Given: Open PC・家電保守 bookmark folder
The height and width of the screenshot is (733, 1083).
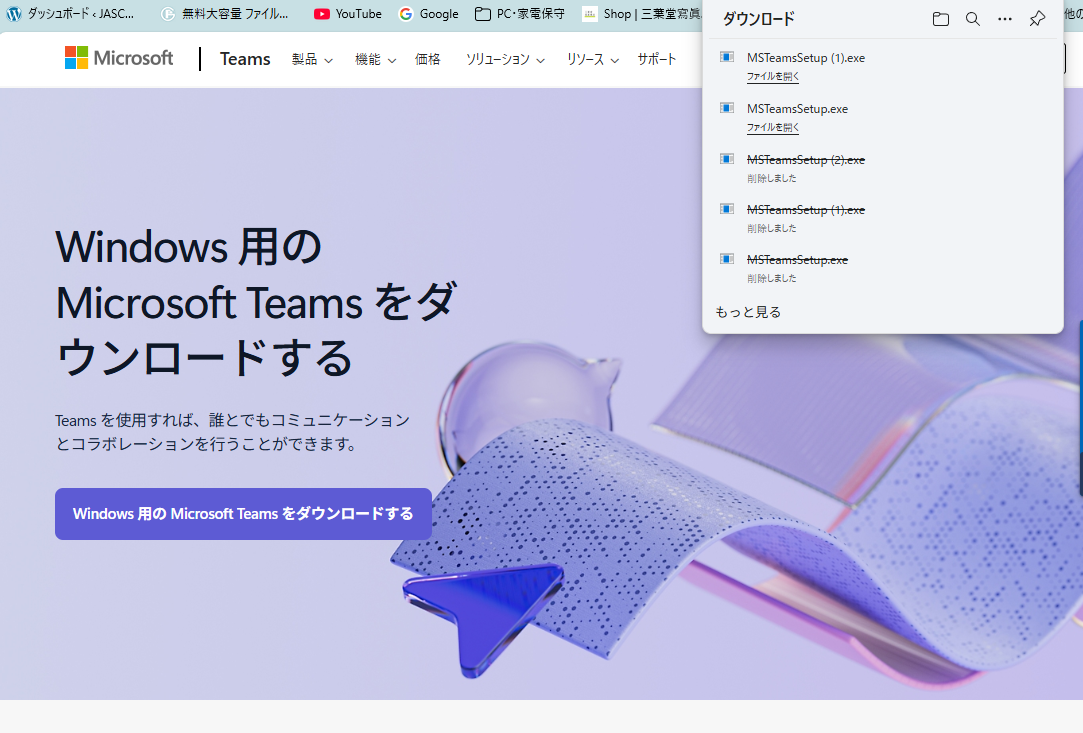Looking at the screenshot, I should [519, 14].
